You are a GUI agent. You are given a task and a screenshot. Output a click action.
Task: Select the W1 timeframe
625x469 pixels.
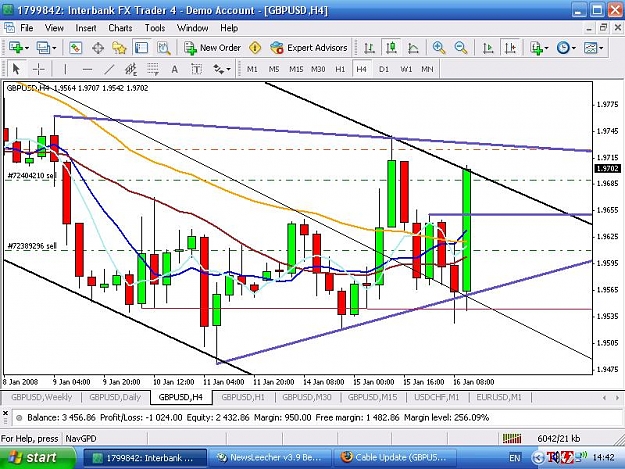click(406, 69)
